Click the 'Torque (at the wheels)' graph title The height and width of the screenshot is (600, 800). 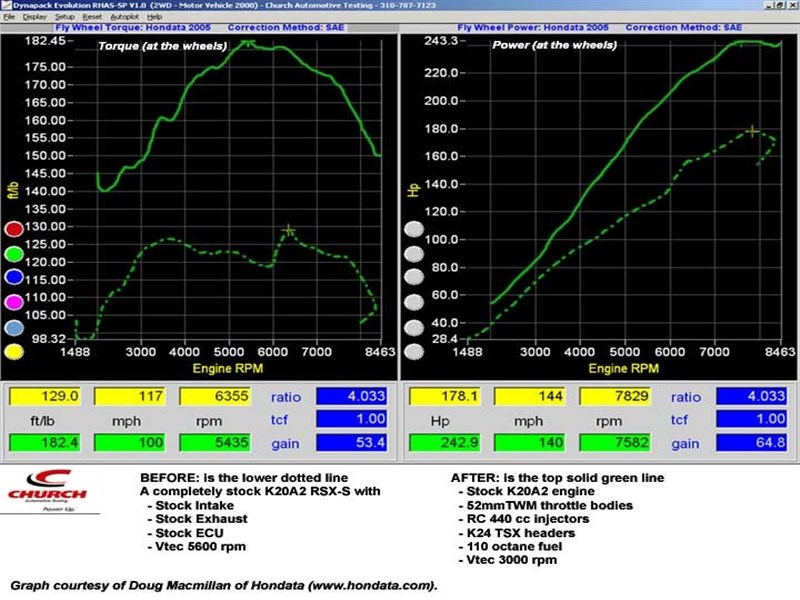point(162,46)
